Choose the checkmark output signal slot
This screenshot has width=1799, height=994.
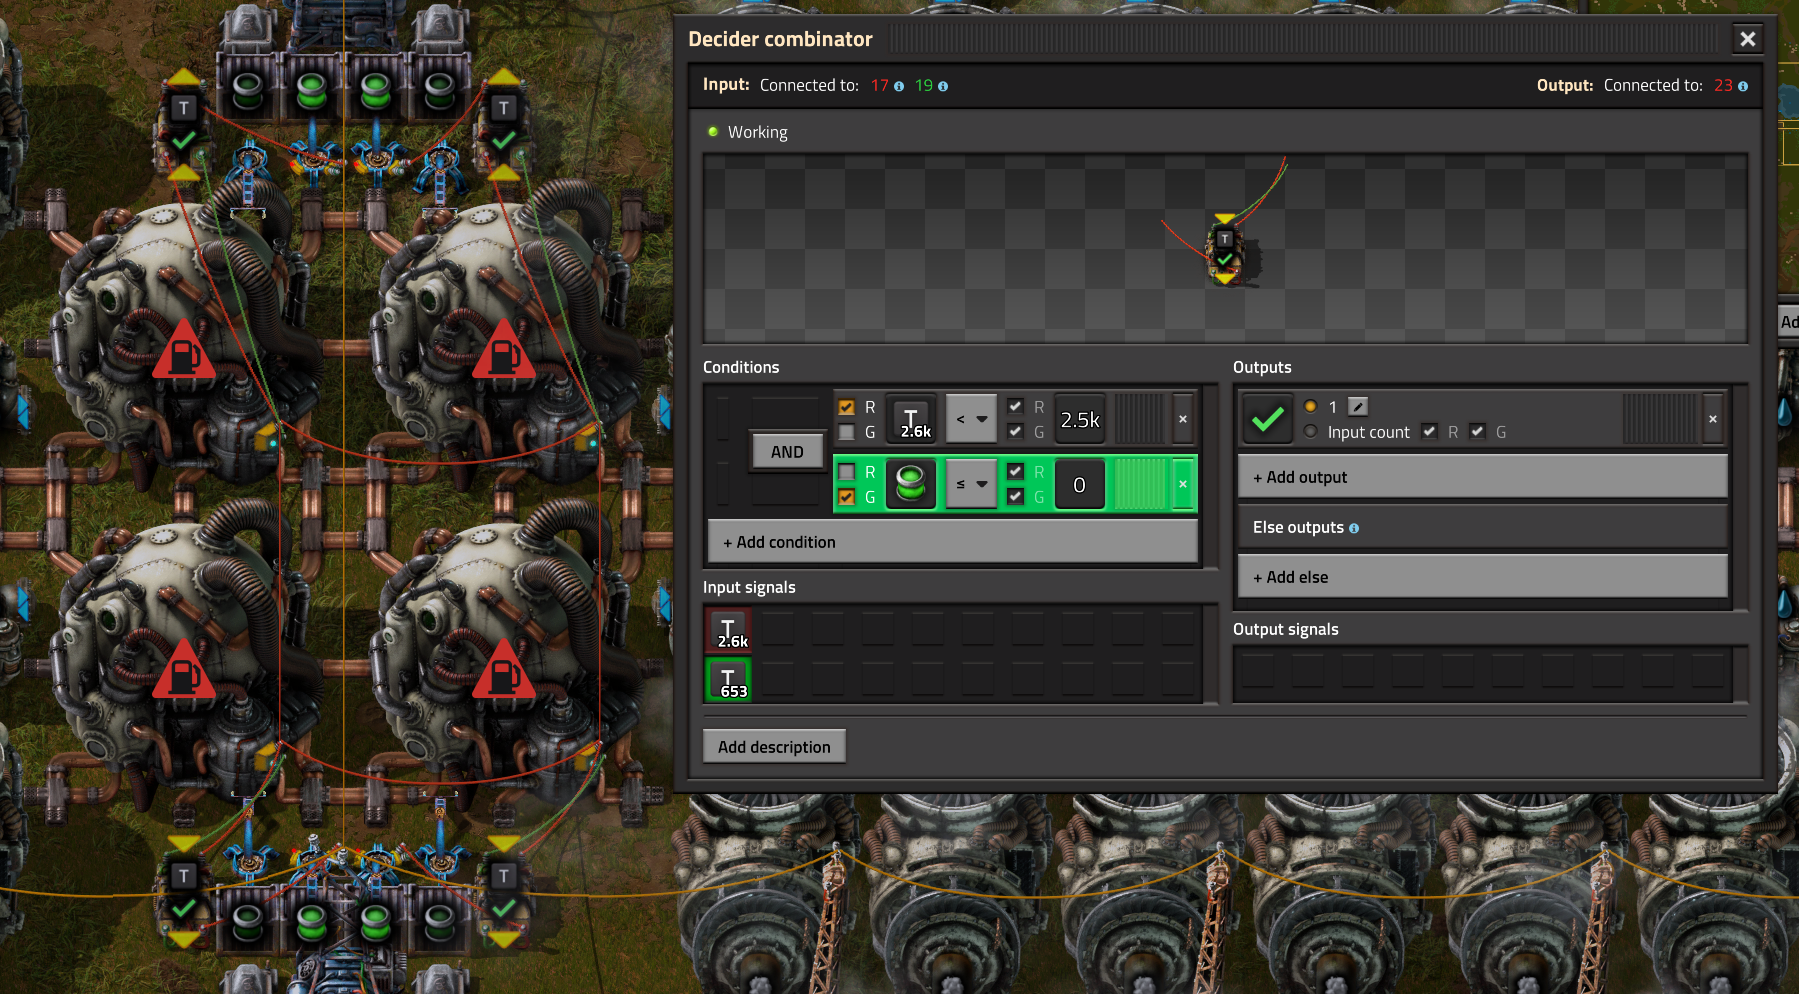pyautogui.click(x=1267, y=419)
